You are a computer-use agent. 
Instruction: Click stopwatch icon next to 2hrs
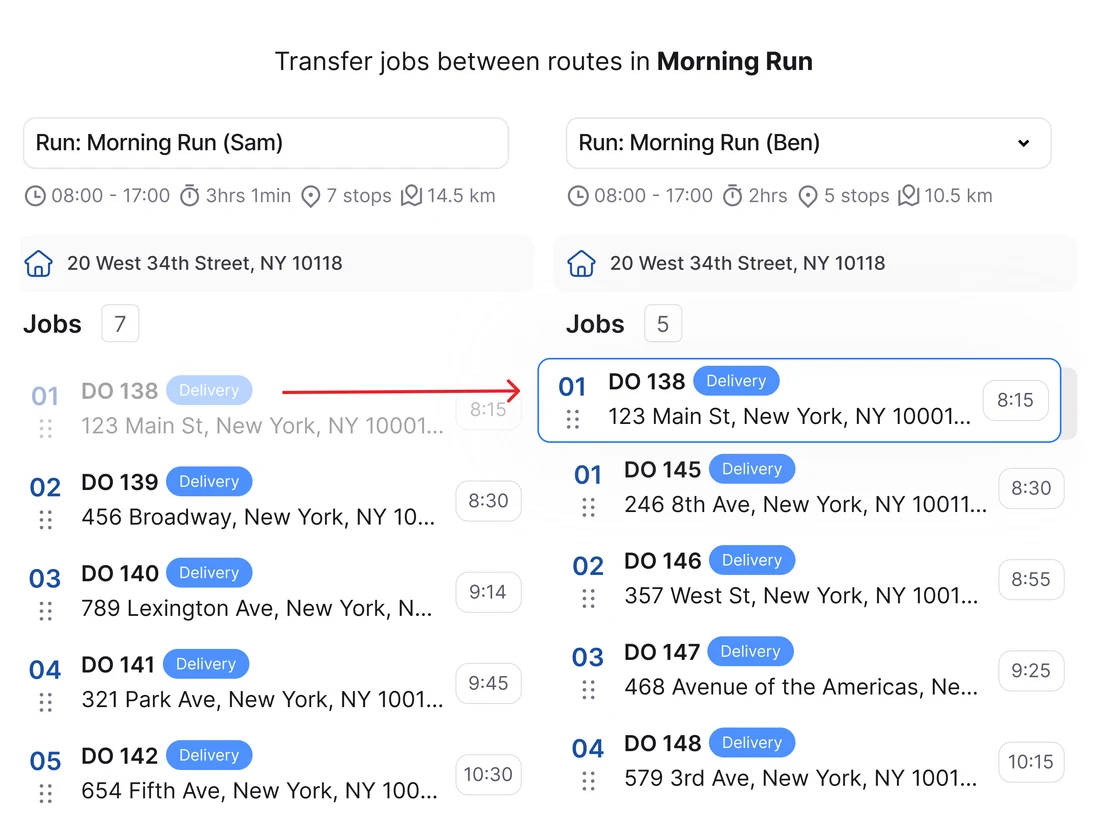pyautogui.click(x=732, y=195)
